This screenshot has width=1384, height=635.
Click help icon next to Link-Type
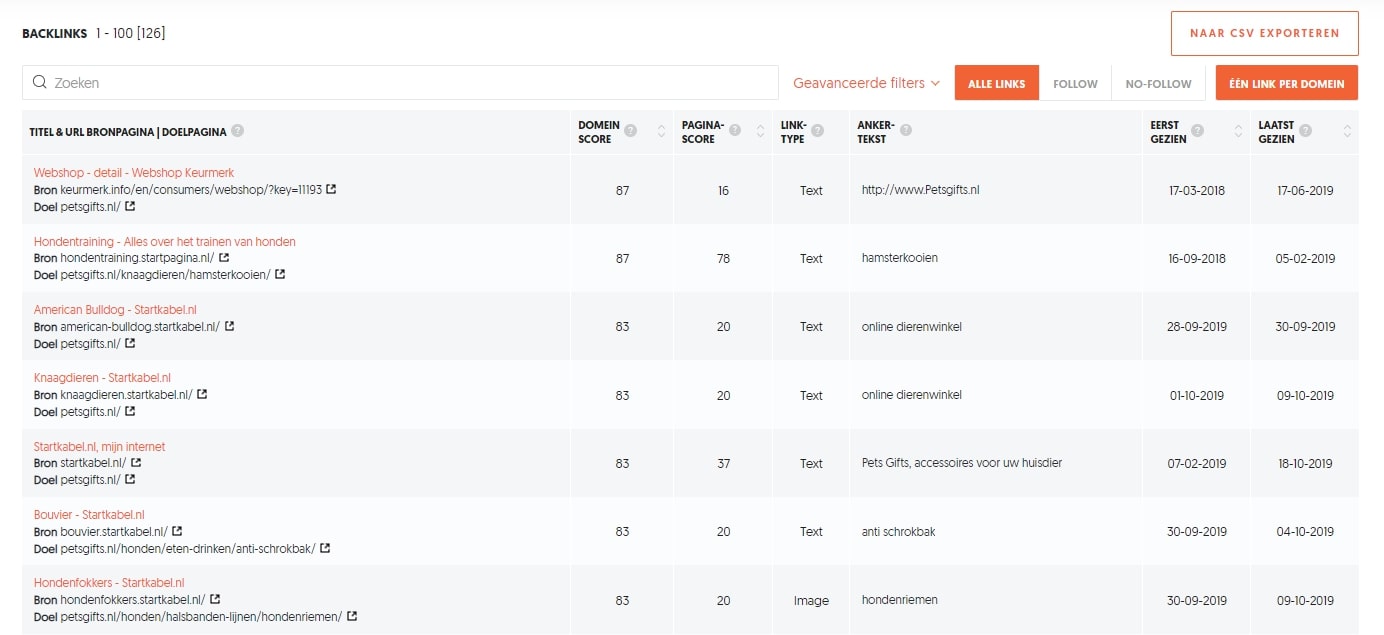coord(818,131)
